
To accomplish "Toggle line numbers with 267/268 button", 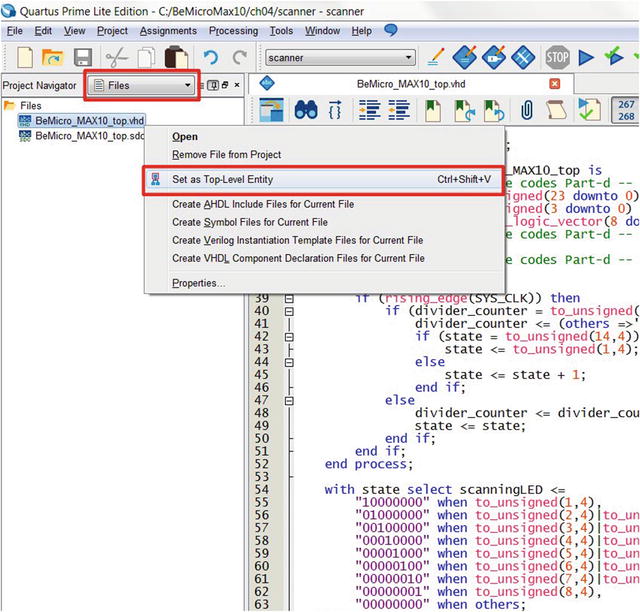I will (625, 110).
